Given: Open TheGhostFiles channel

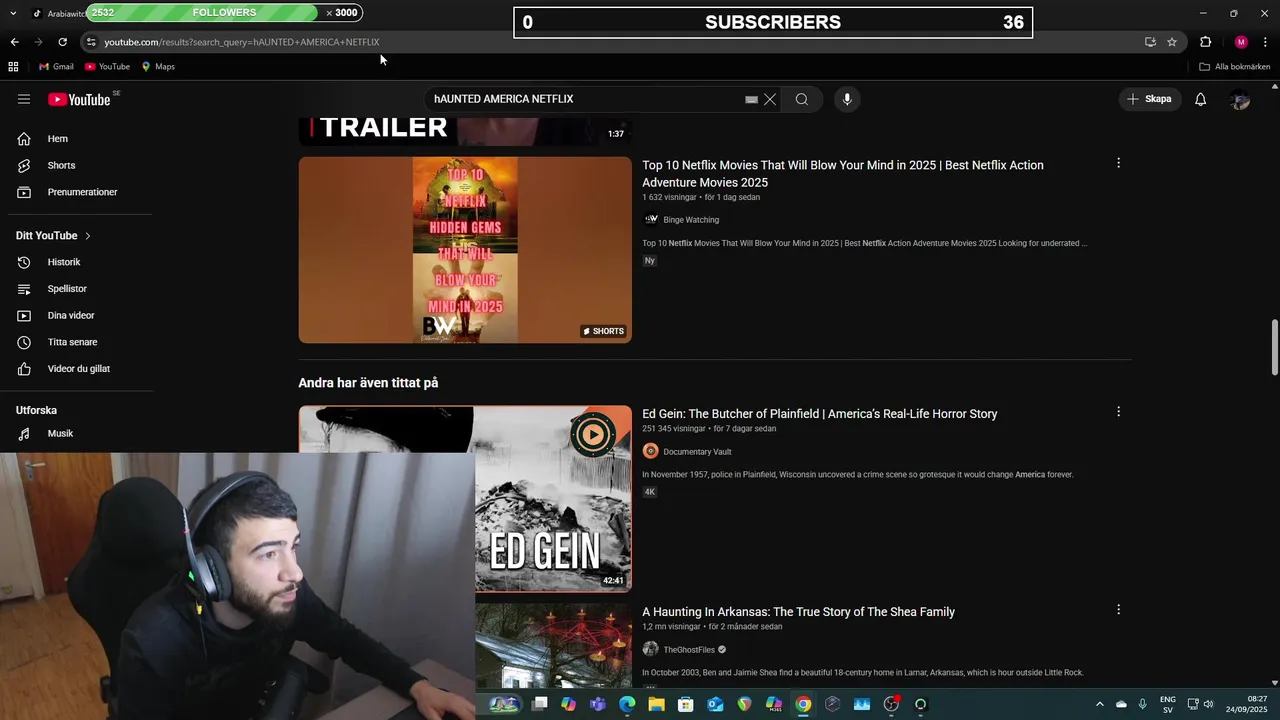Looking at the screenshot, I should click(x=689, y=650).
